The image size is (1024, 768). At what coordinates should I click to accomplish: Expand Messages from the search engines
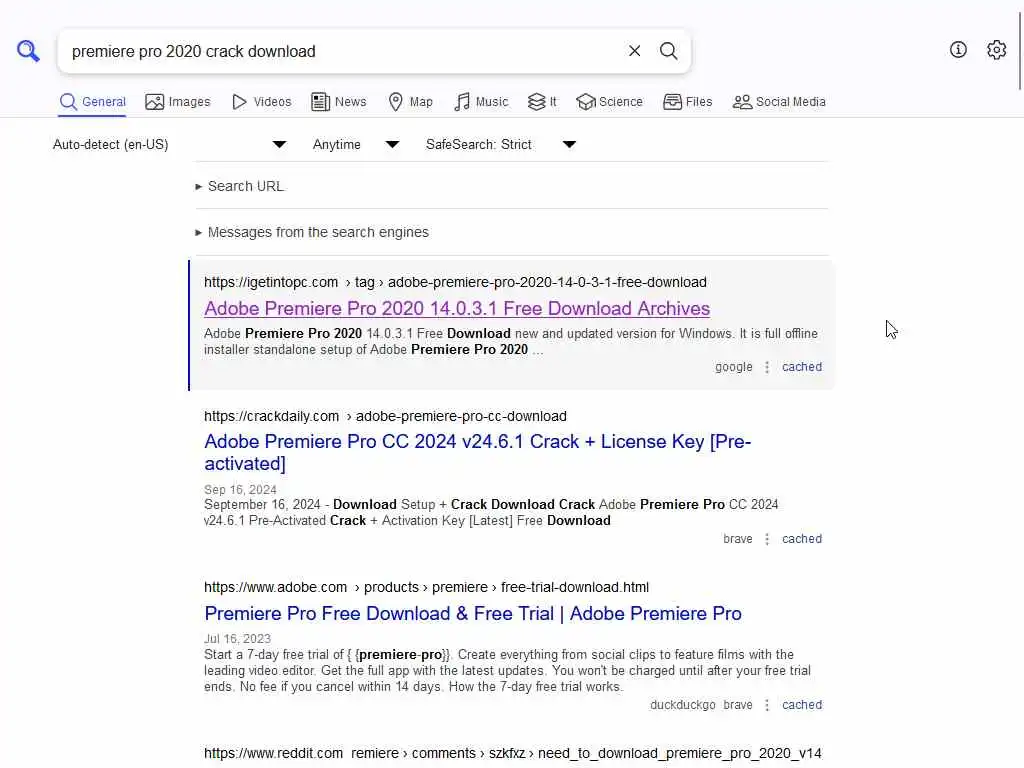(x=312, y=232)
